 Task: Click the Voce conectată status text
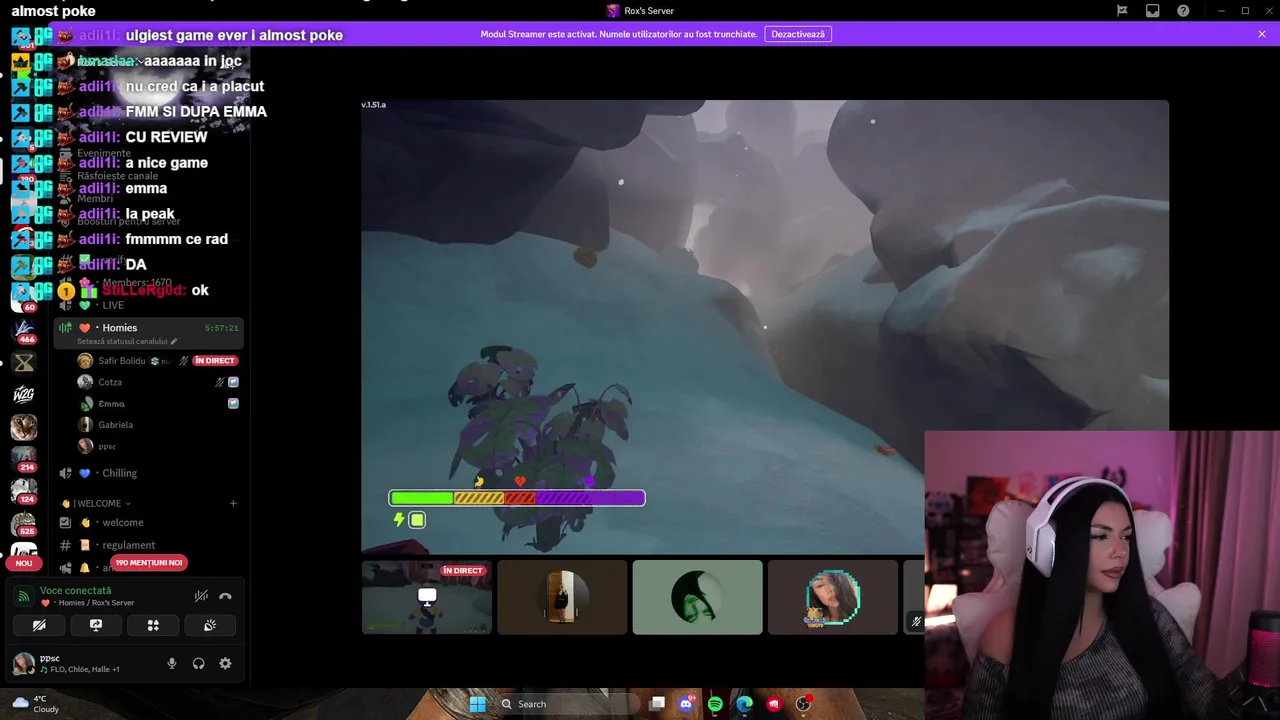tap(75, 591)
